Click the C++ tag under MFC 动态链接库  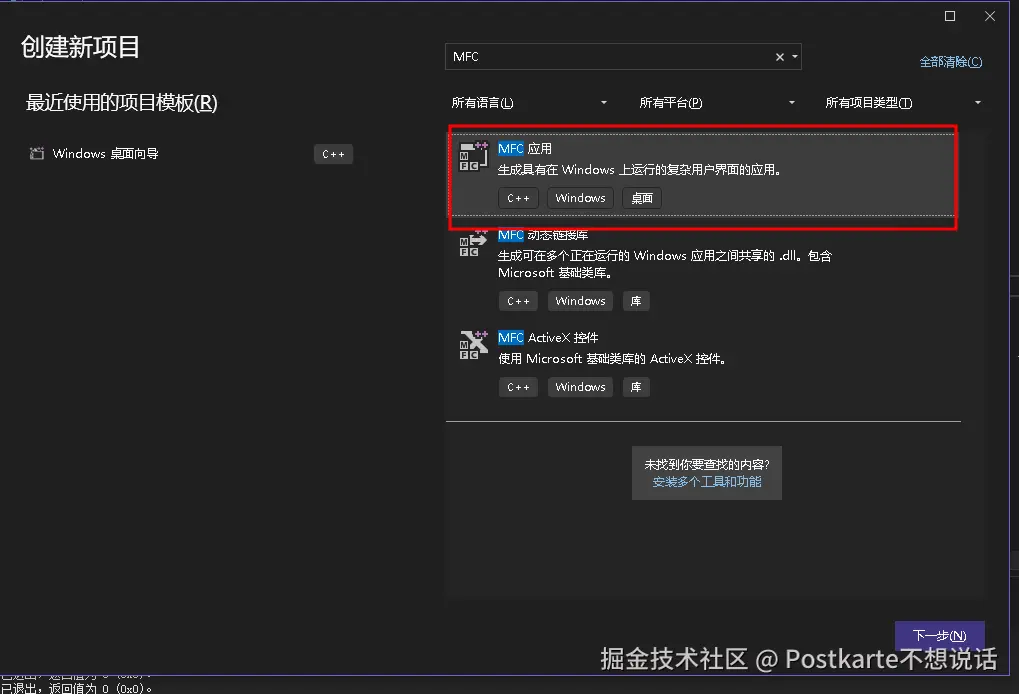click(x=519, y=301)
